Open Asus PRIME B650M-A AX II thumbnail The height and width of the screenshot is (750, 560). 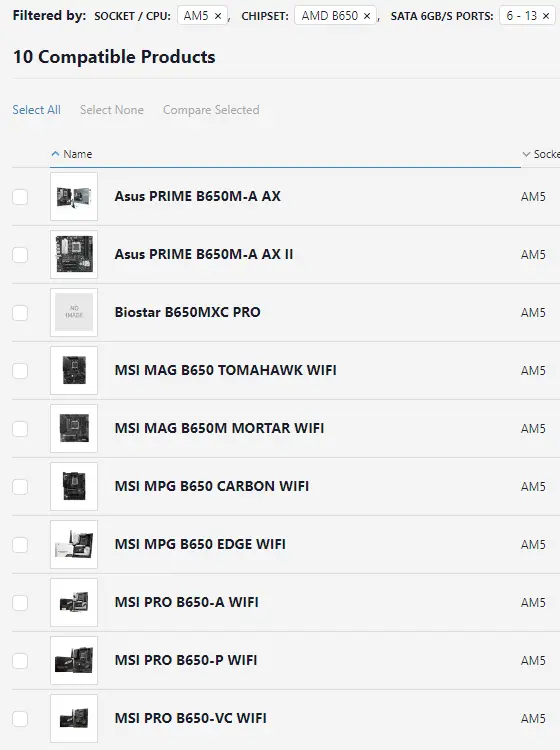point(74,254)
